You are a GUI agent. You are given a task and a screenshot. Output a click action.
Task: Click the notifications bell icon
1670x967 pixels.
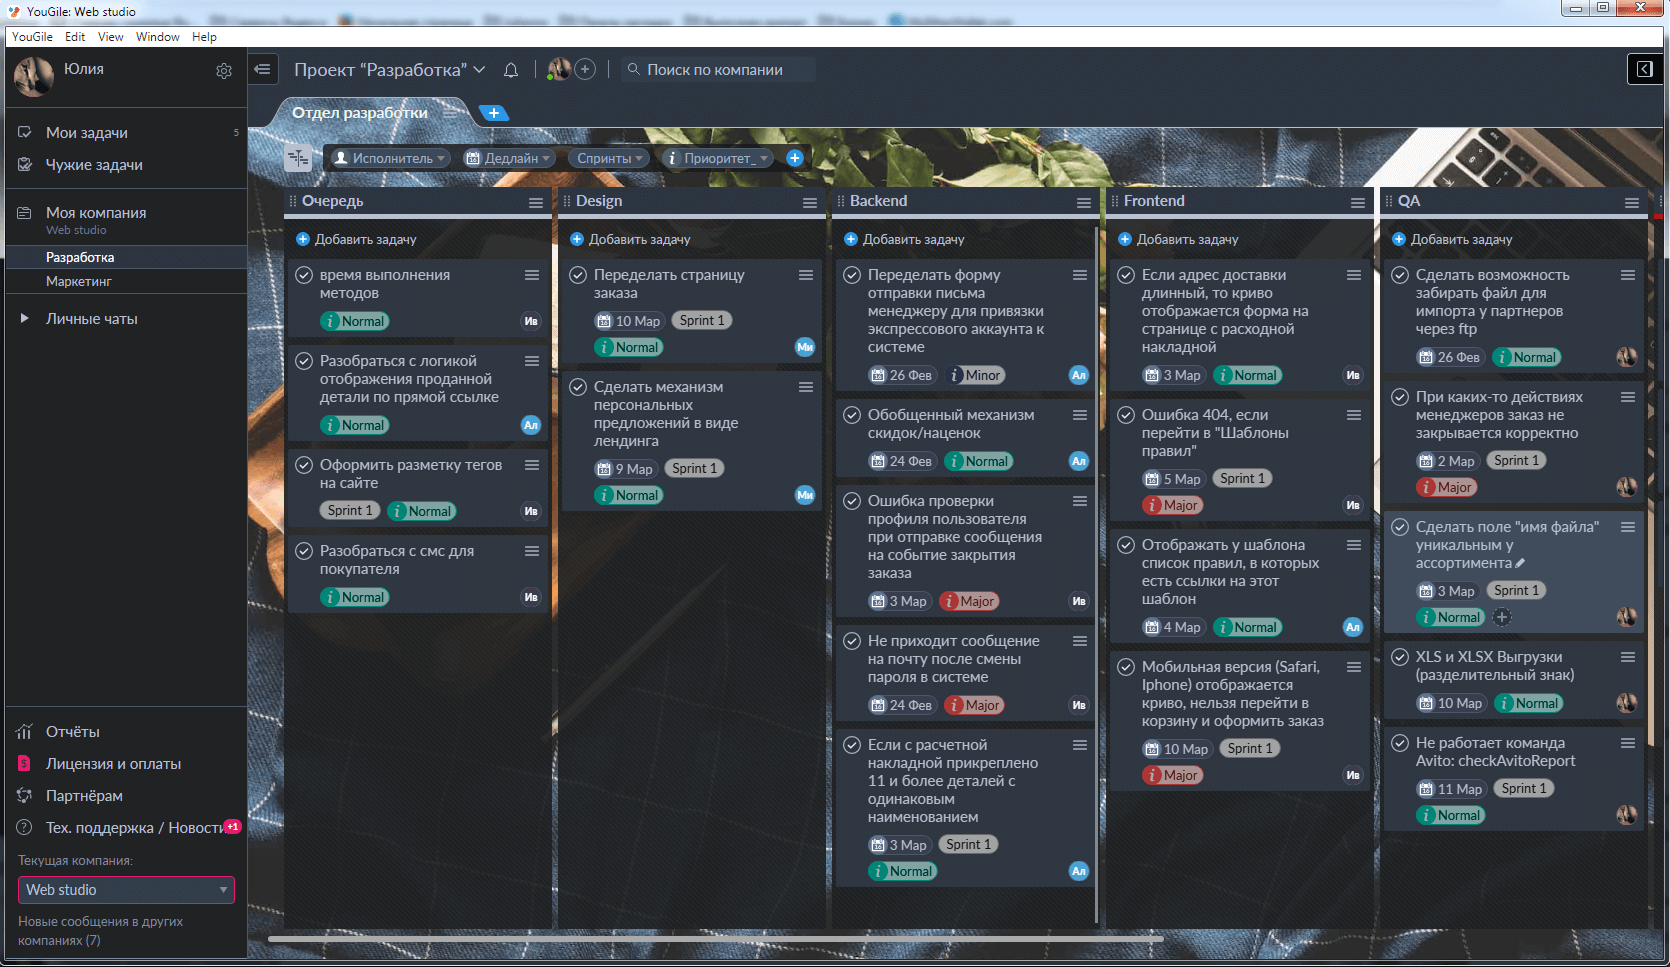511,70
